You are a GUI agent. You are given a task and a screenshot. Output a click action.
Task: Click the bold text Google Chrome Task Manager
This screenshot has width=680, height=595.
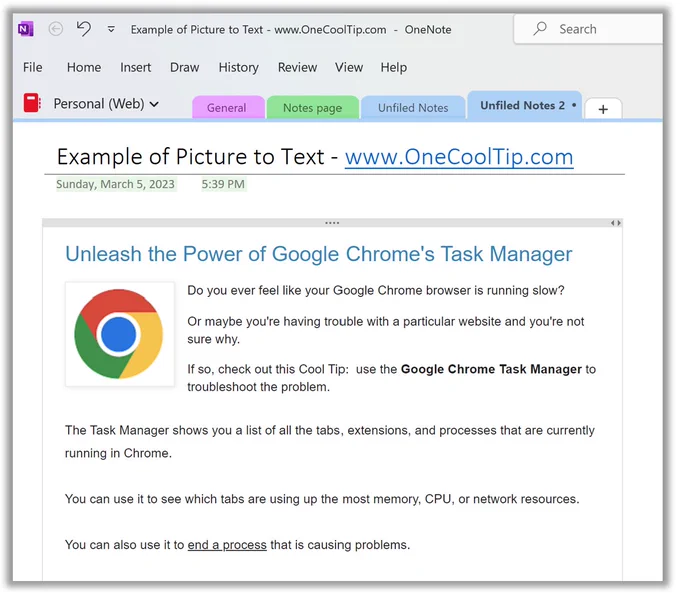[x=491, y=369]
